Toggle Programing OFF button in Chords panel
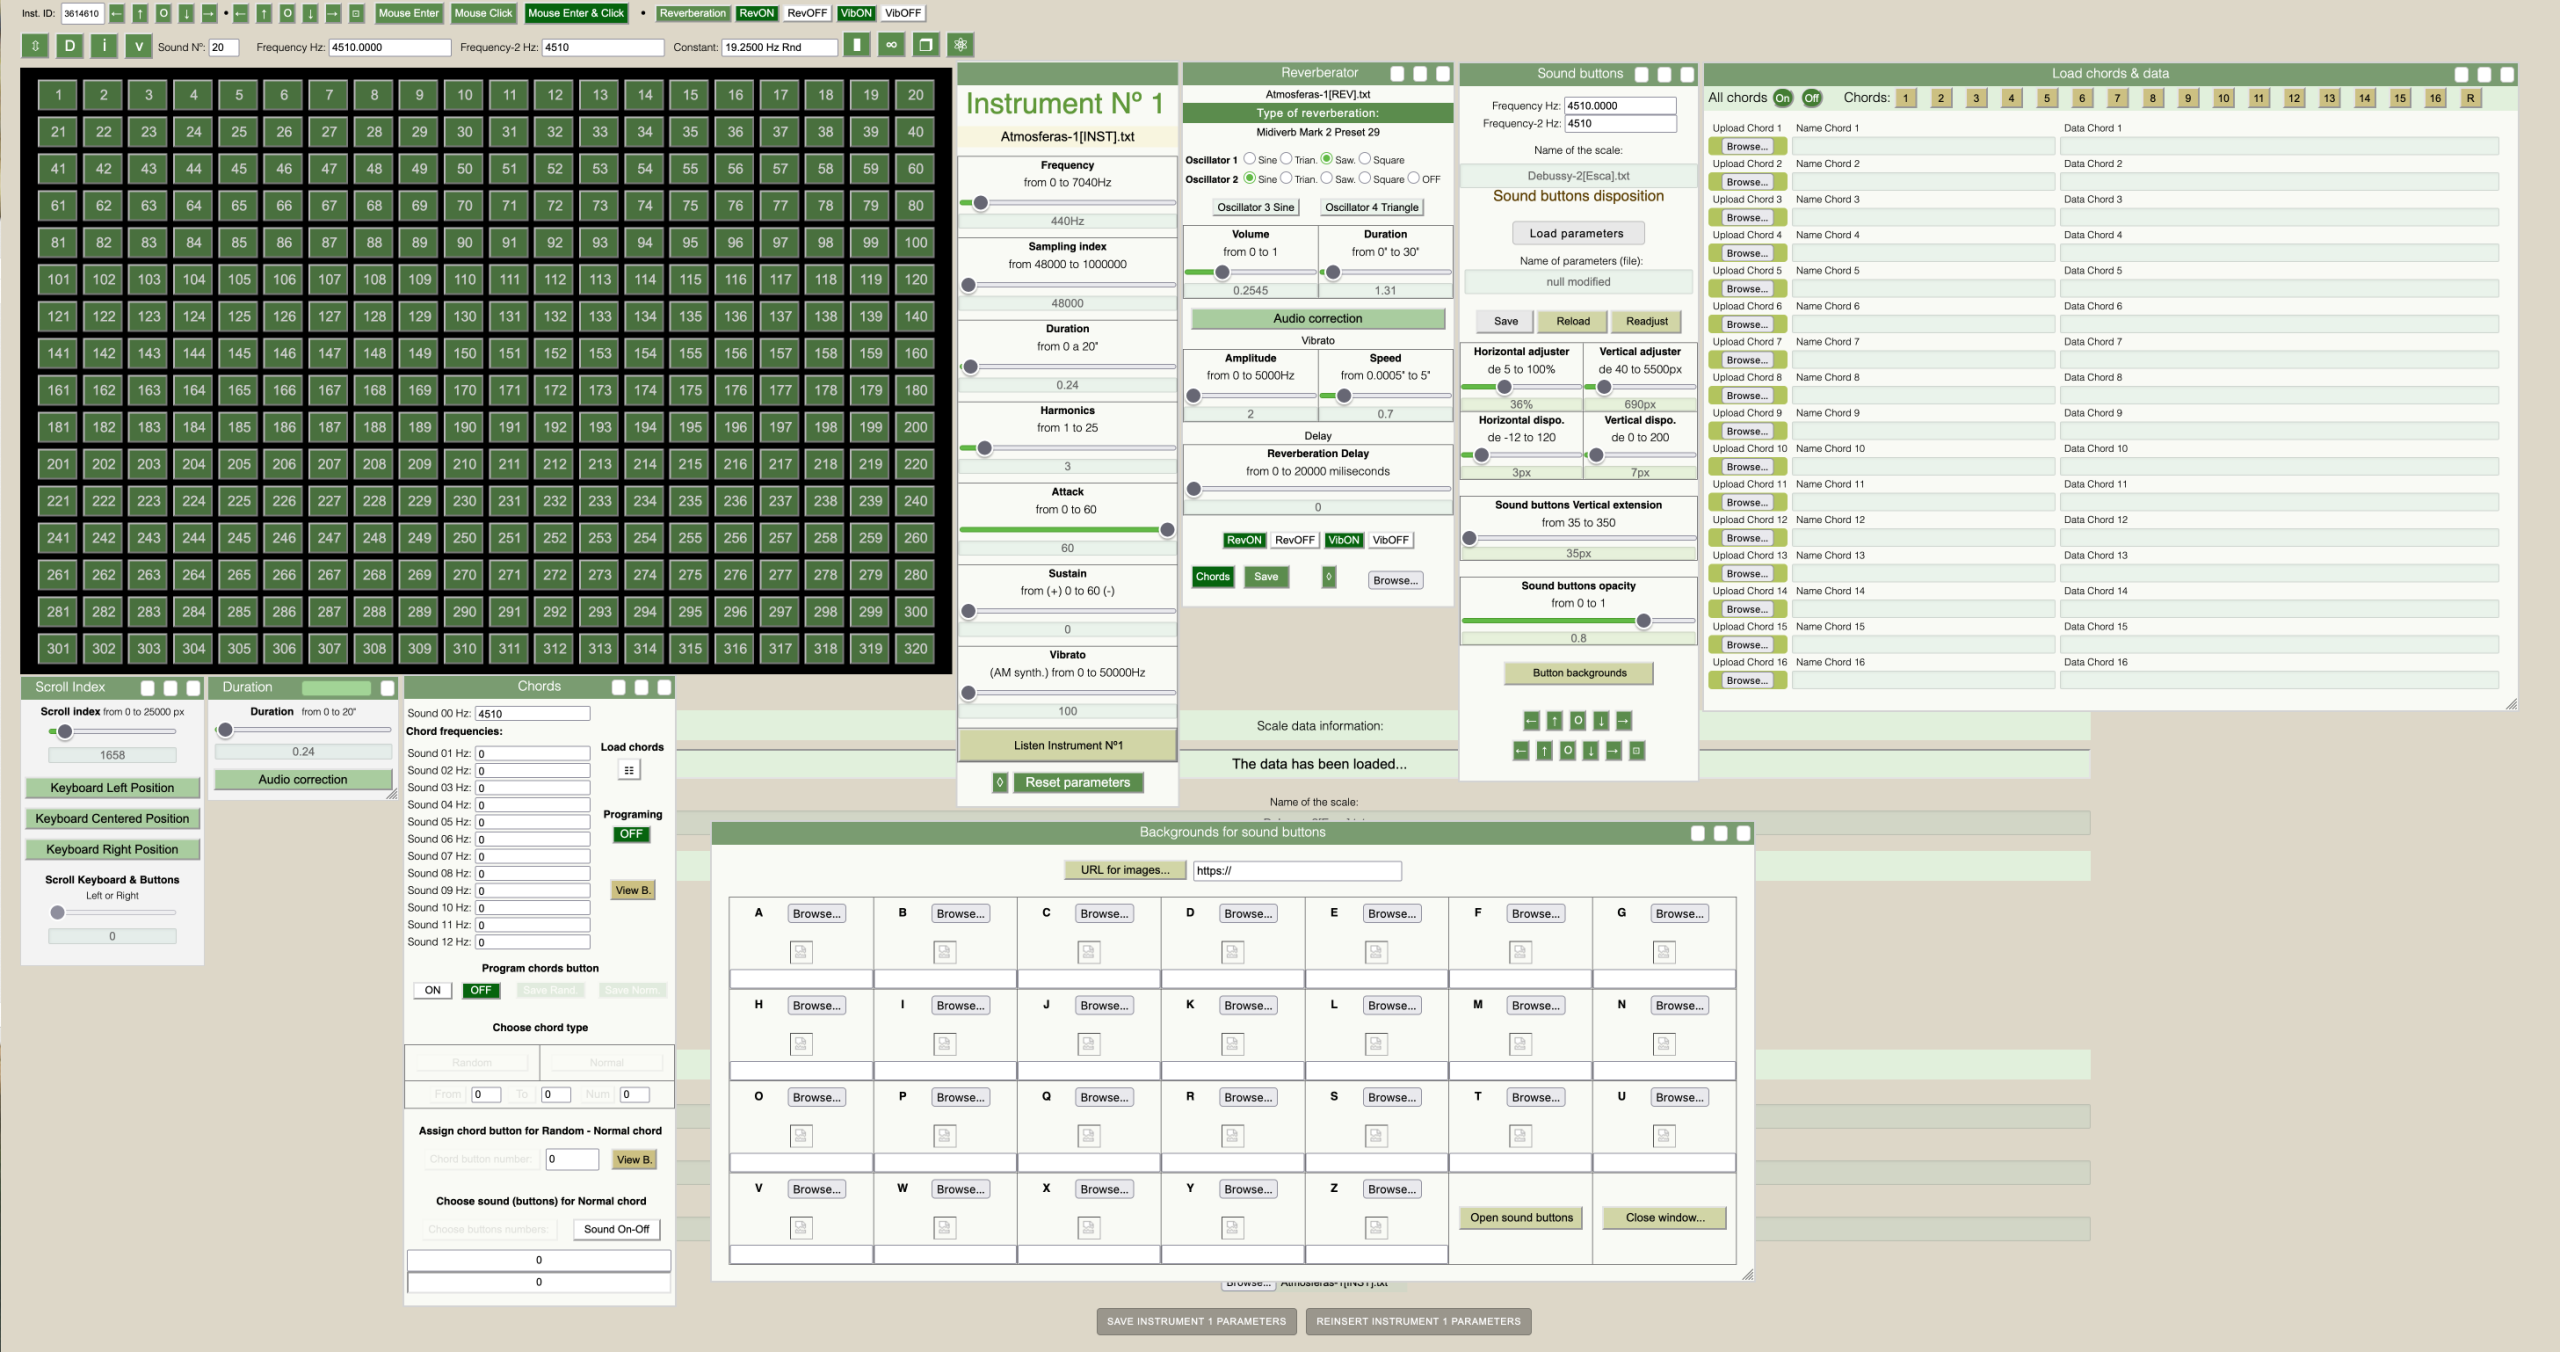The width and height of the screenshot is (2560, 1352). pyautogui.click(x=631, y=834)
